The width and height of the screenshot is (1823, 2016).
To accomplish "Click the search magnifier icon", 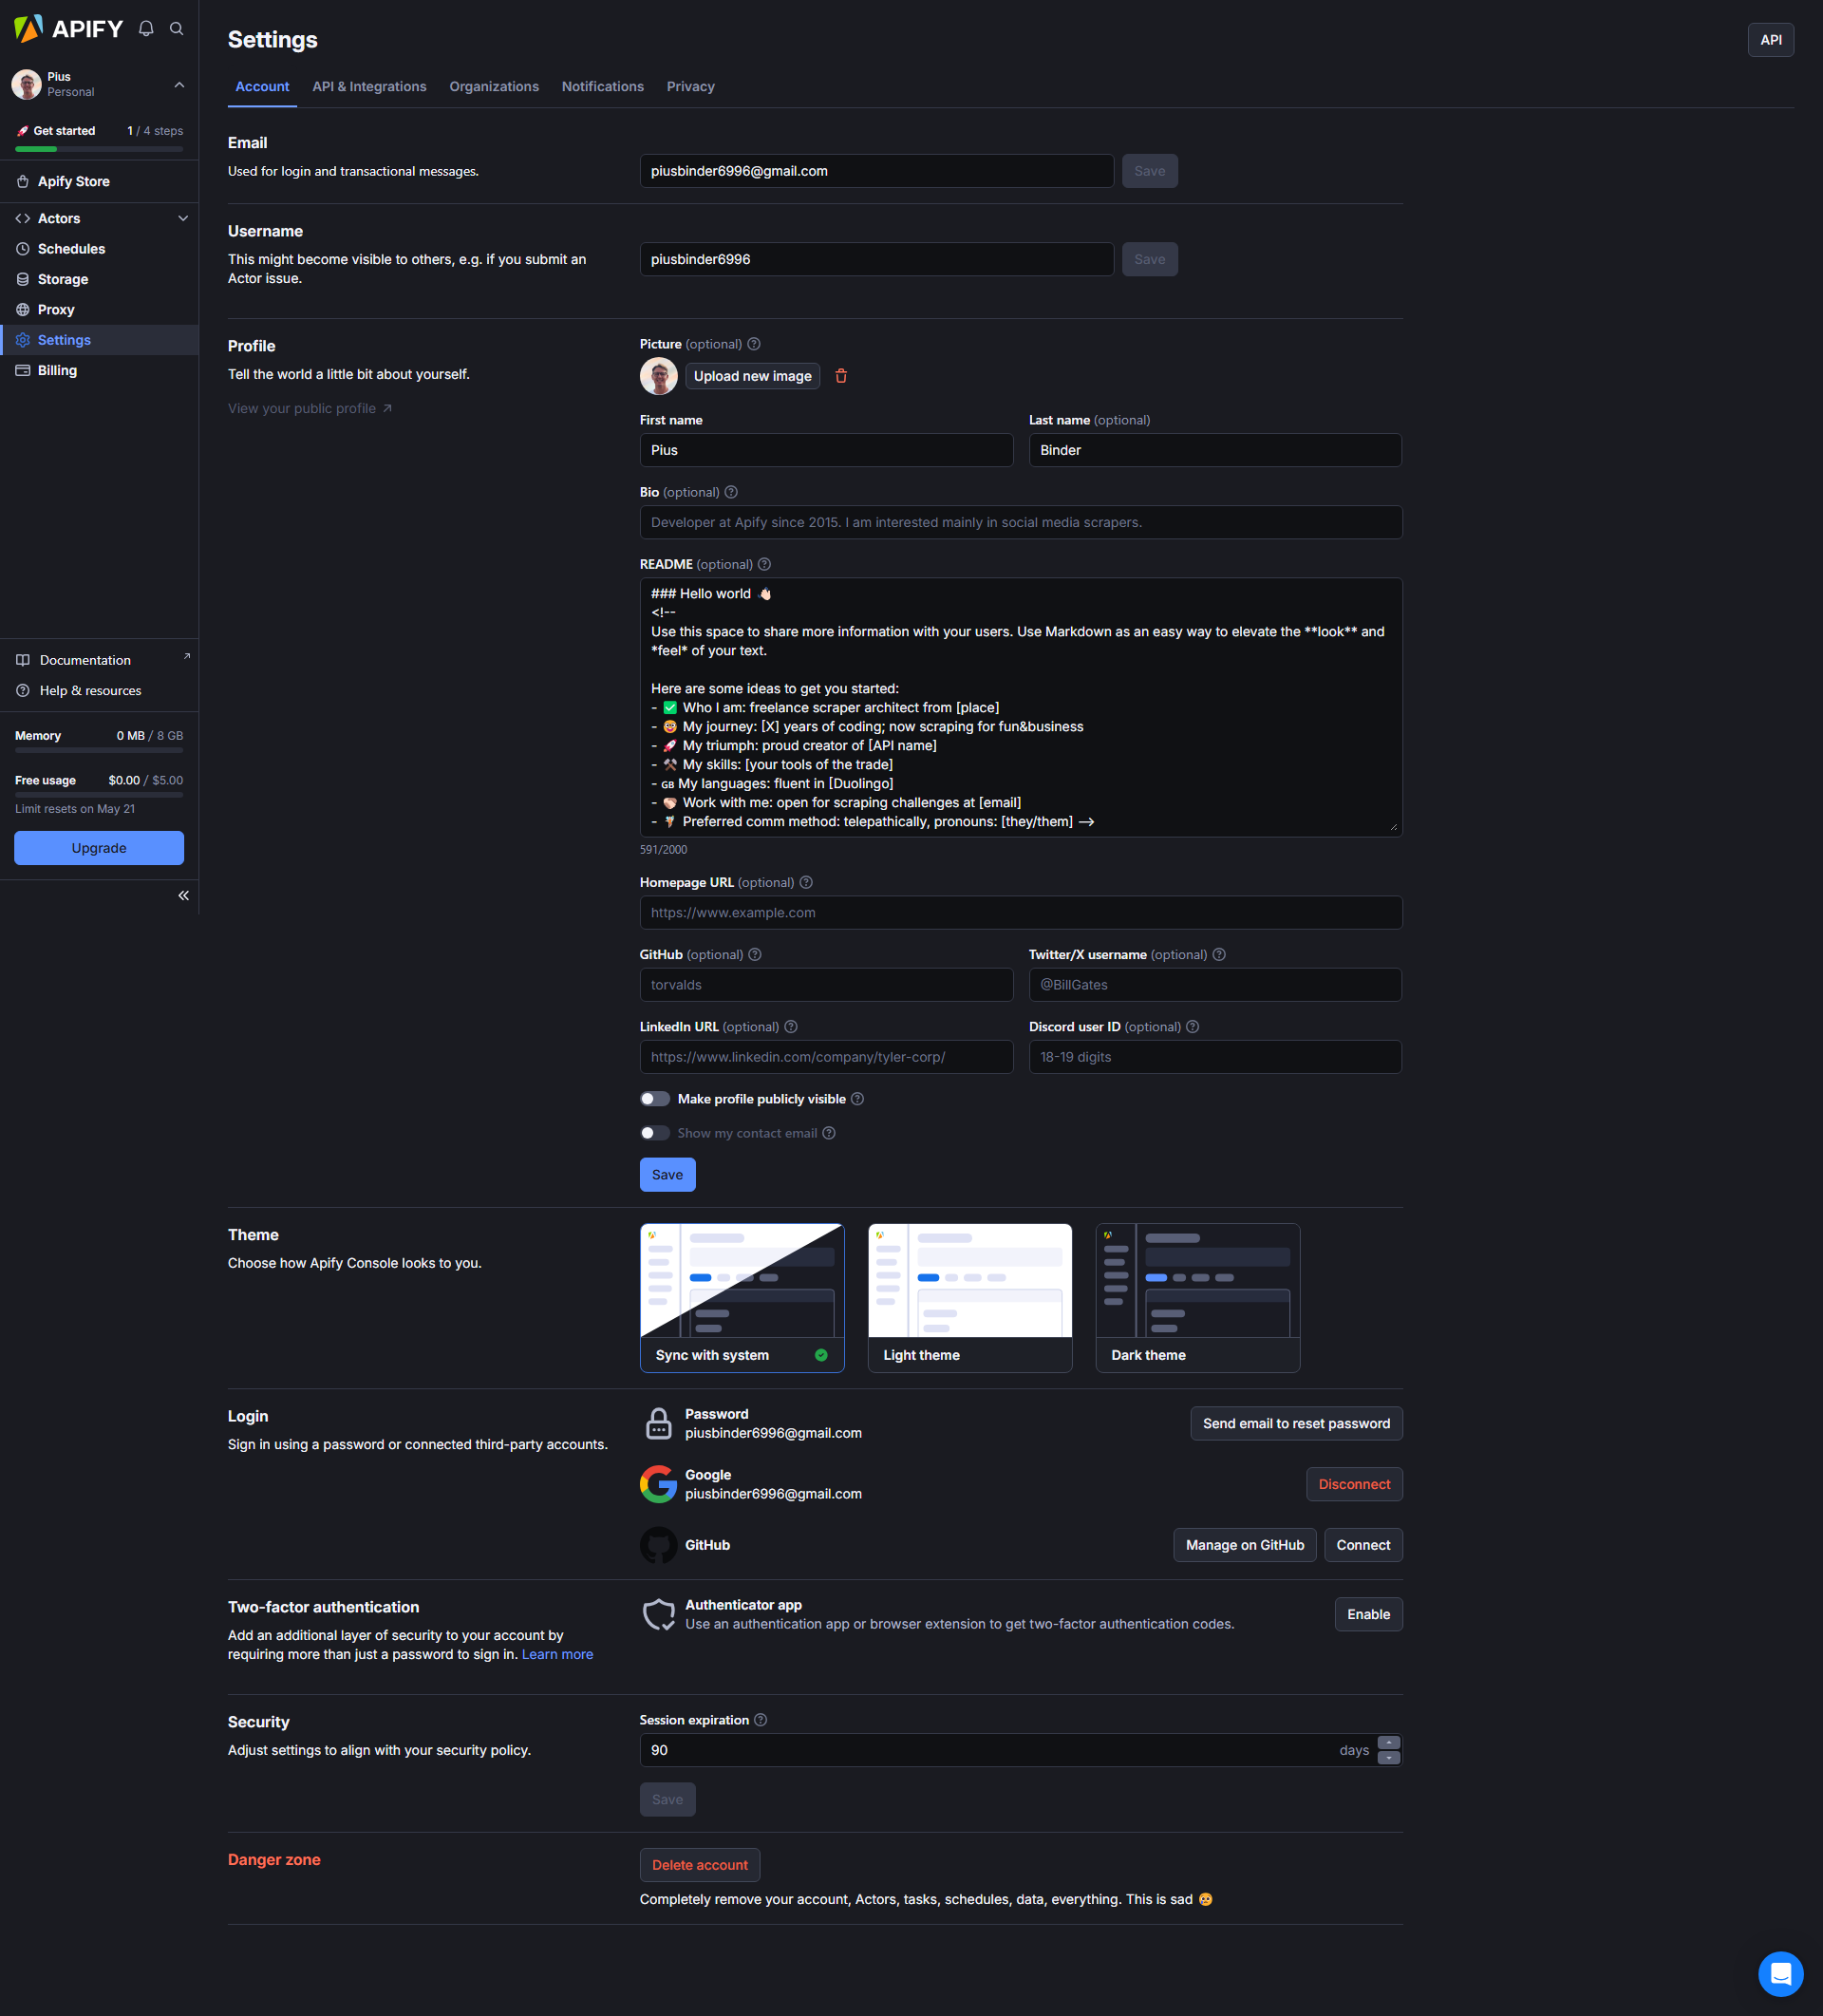I will 177,29.
